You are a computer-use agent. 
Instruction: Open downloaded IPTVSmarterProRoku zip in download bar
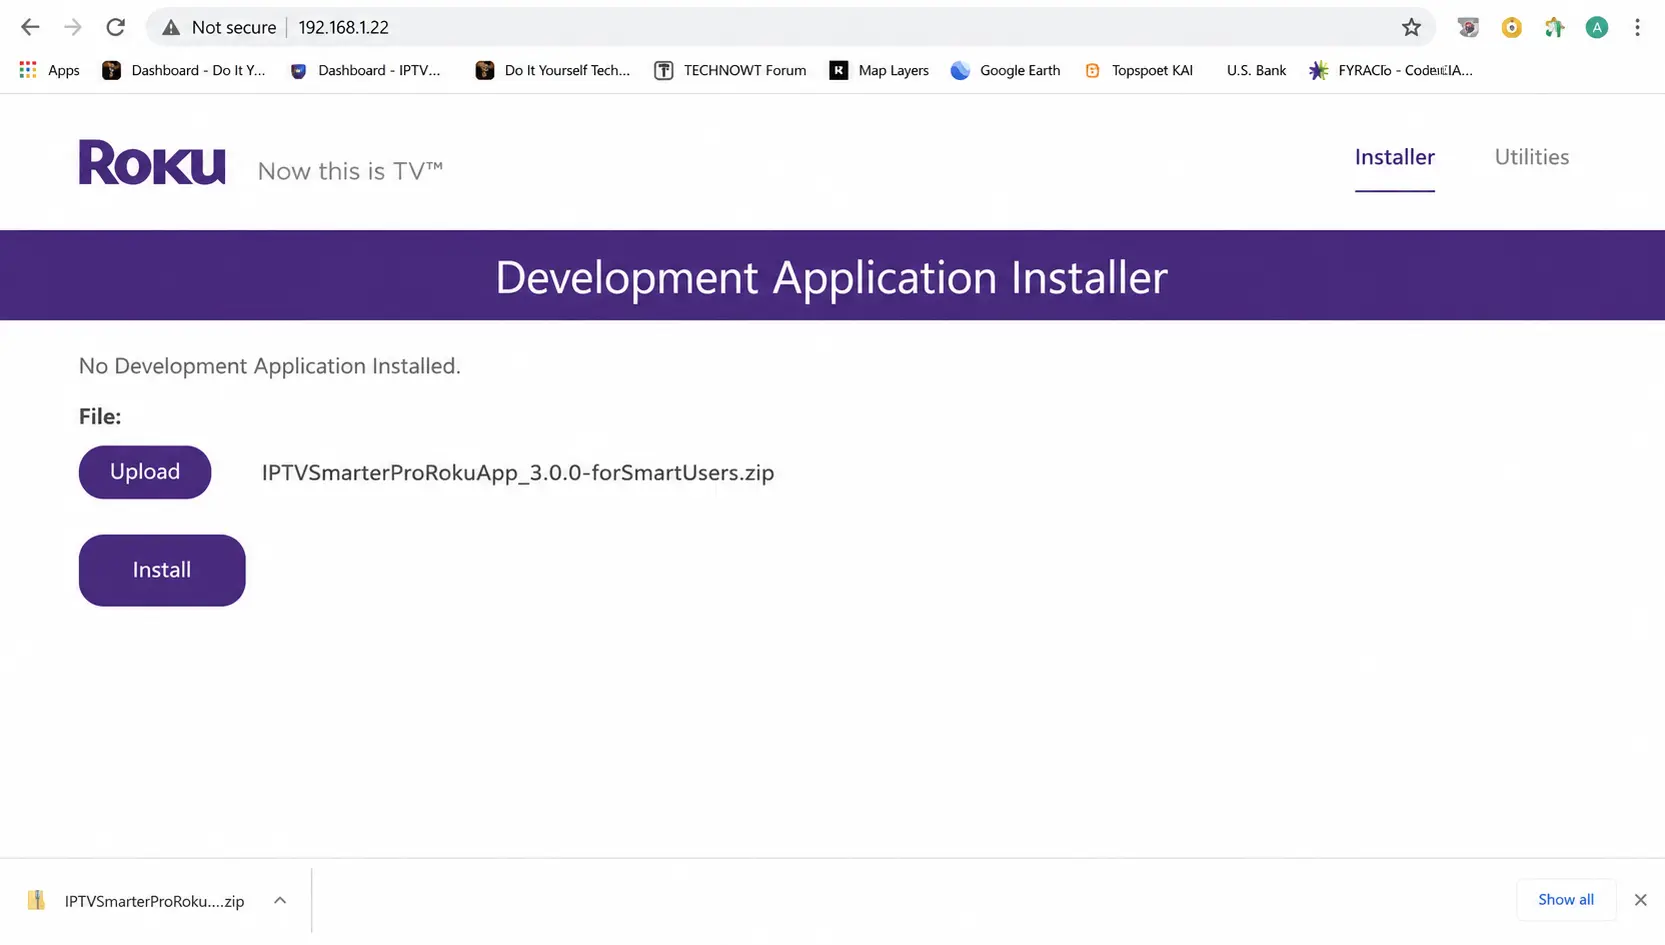pos(154,901)
